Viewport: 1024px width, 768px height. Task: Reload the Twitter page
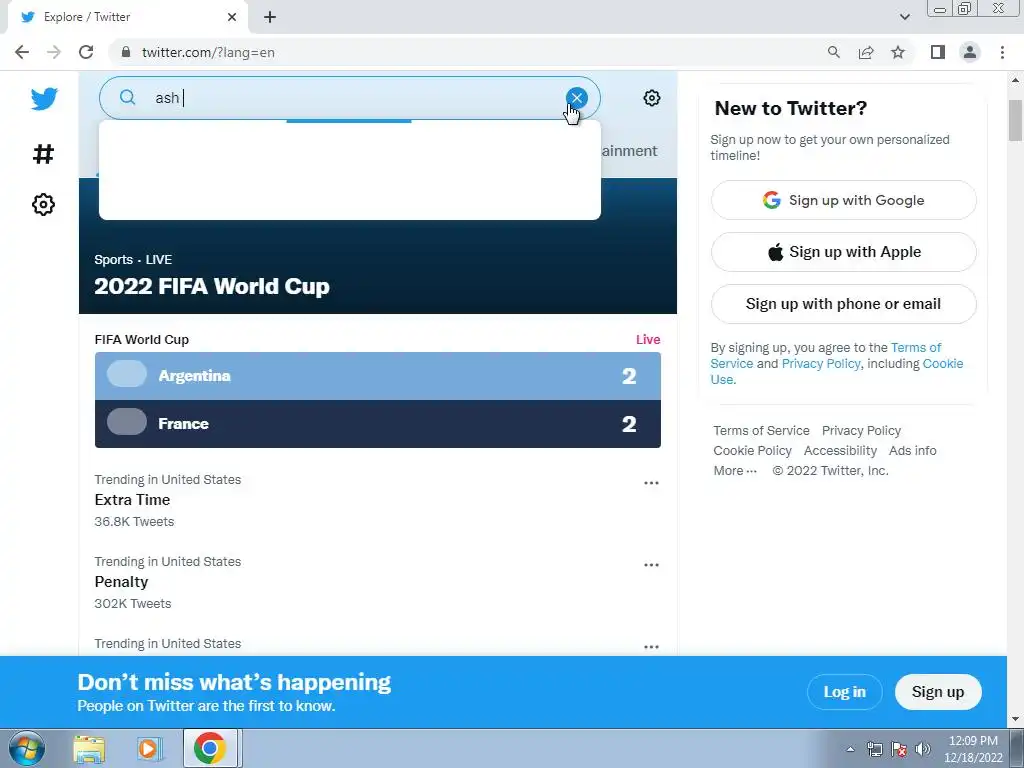click(86, 52)
